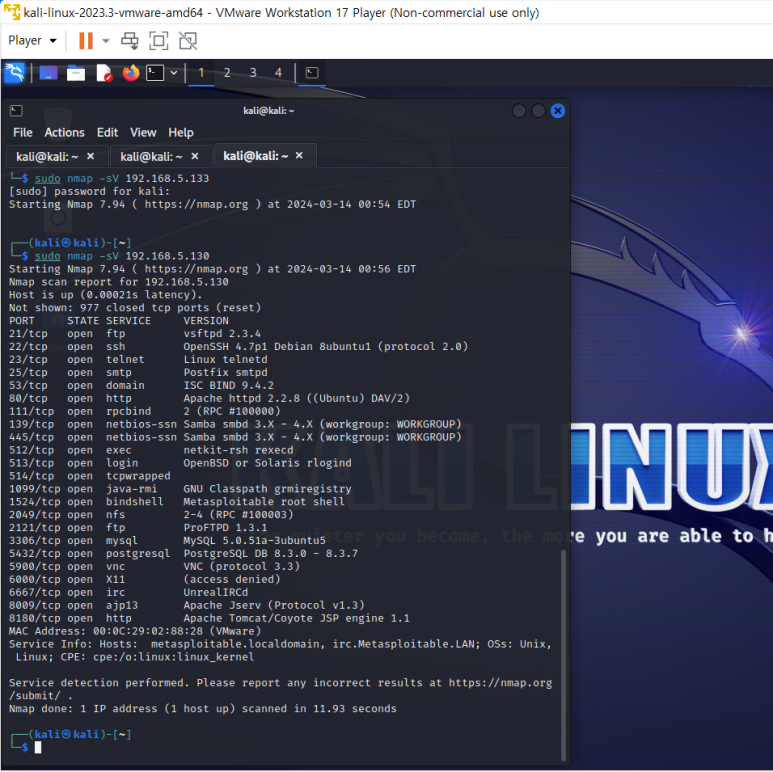Click the '22/tcp' port entry

pyautogui.click(x=28, y=347)
